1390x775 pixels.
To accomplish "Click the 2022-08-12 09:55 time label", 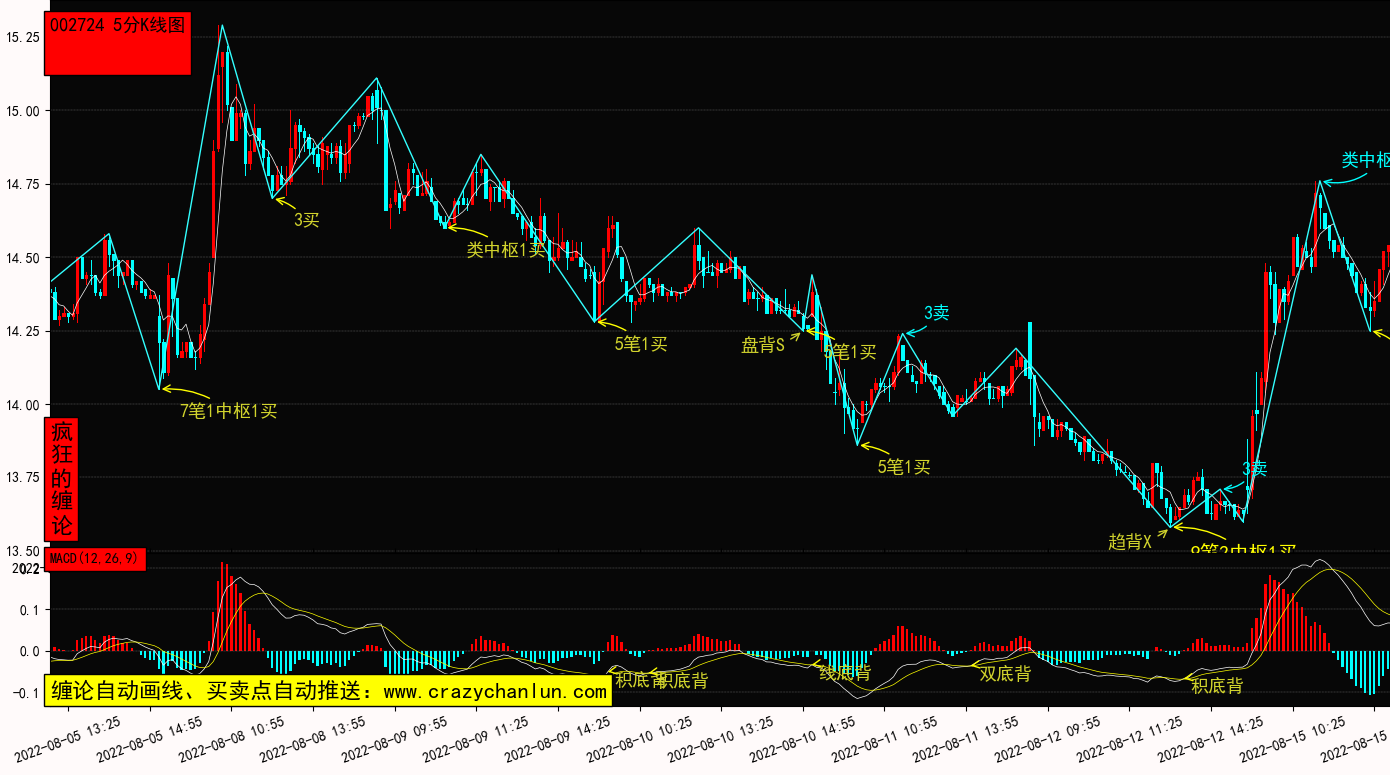I will (x=1048, y=738).
